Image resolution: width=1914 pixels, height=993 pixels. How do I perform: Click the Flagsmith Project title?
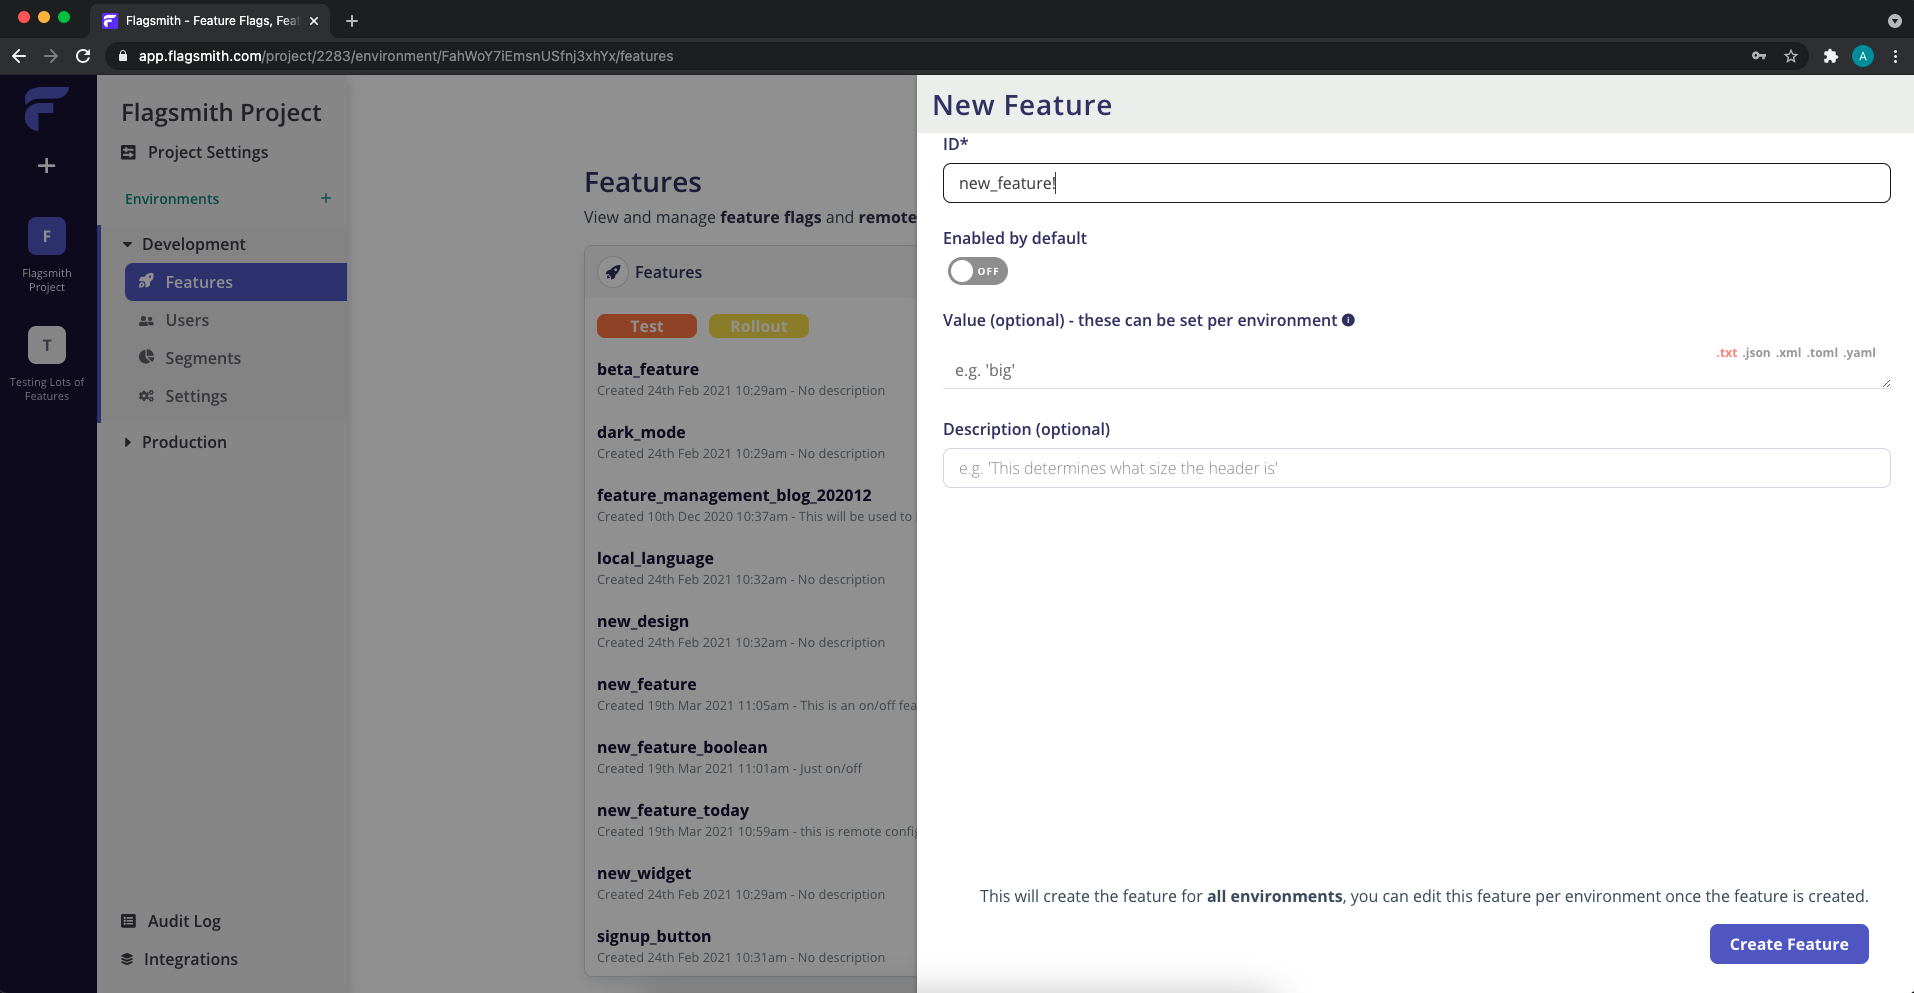coord(221,112)
